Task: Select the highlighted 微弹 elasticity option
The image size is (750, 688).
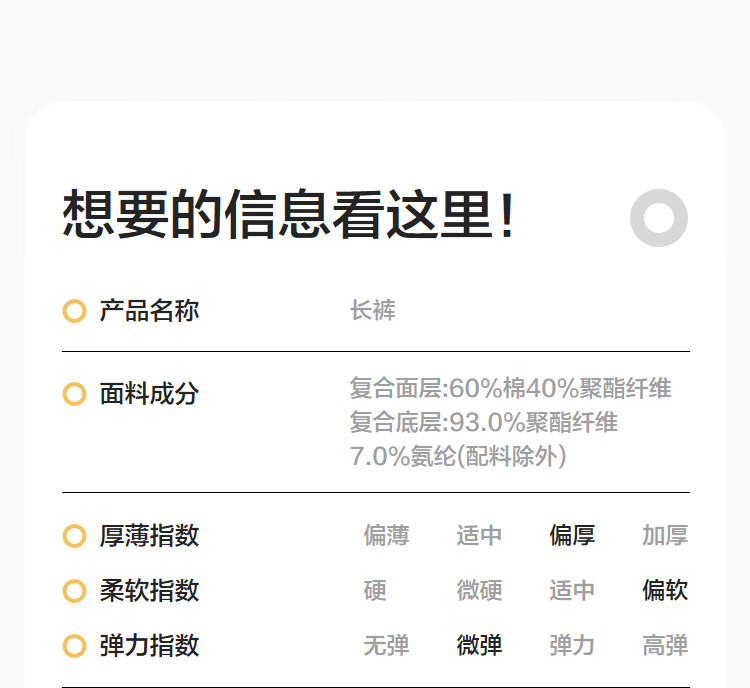Action: coord(479,645)
